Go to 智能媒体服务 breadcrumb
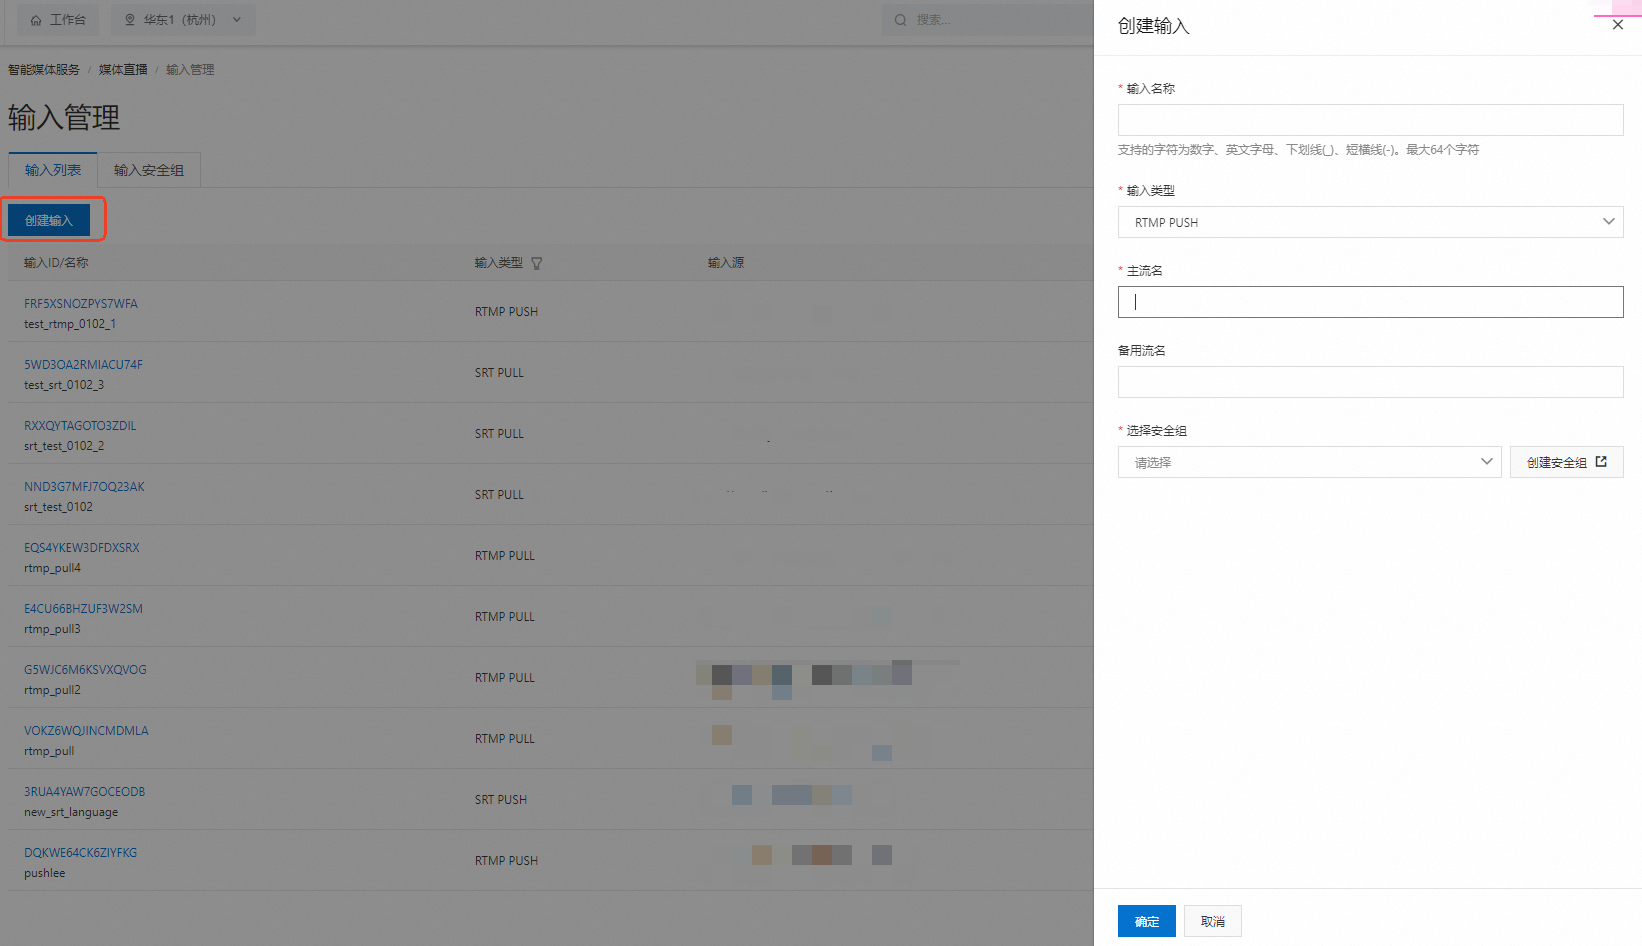 pyautogui.click(x=44, y=70)
